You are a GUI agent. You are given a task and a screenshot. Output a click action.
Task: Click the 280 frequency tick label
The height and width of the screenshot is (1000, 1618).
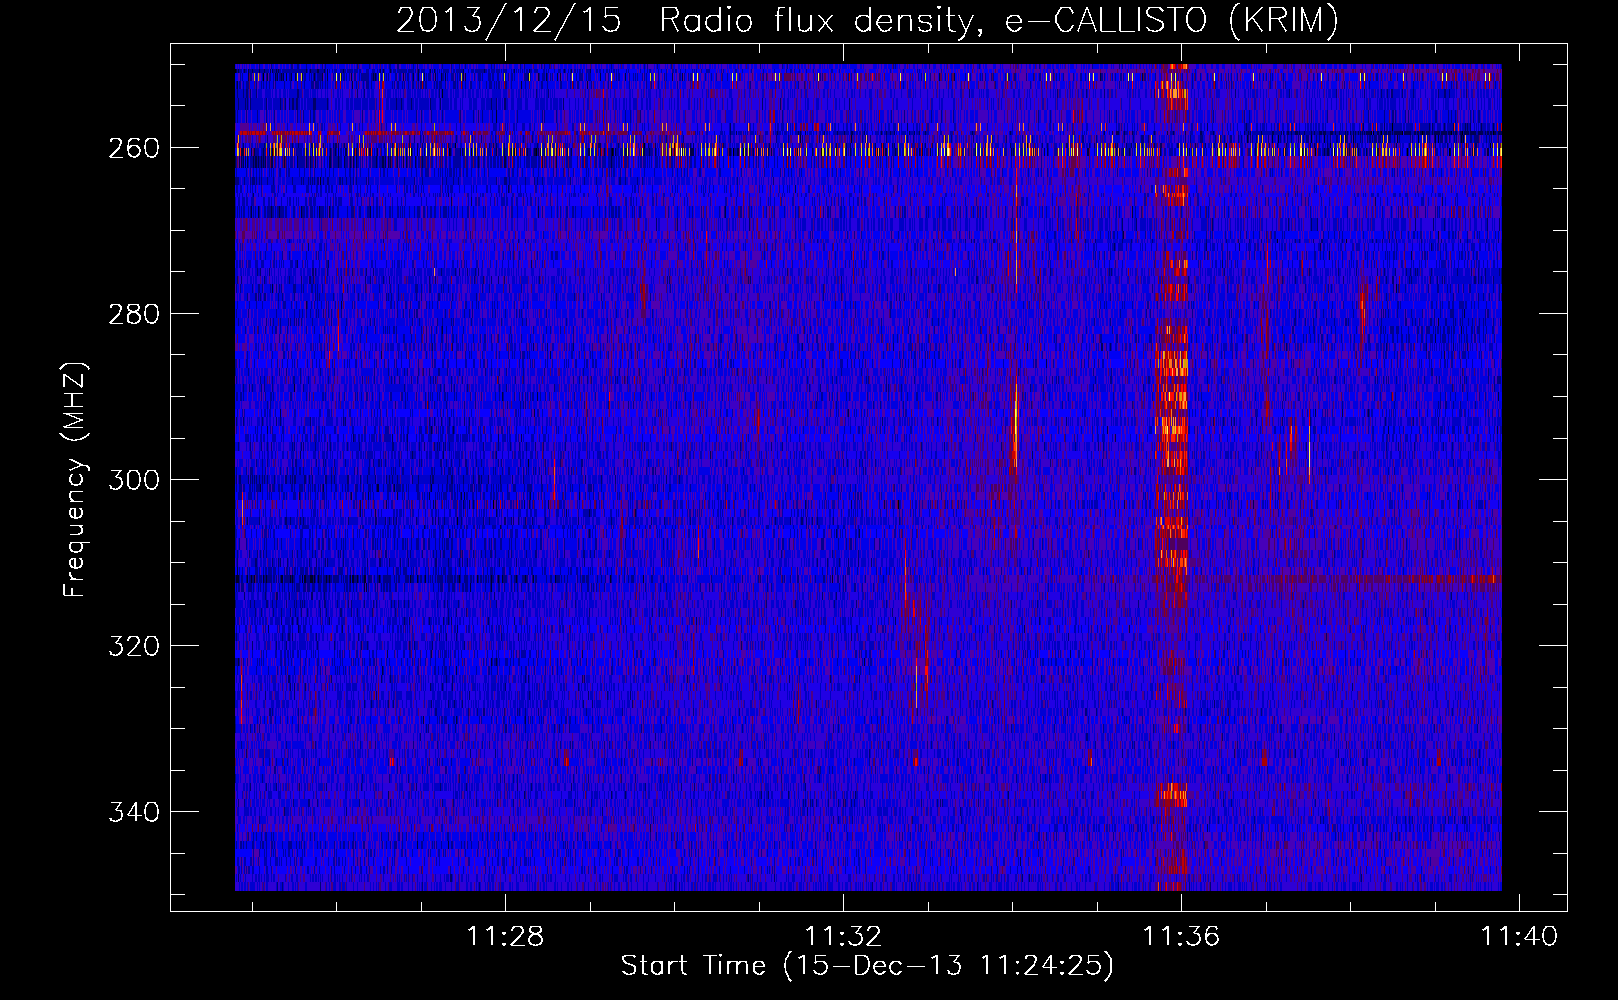[133, 314]
